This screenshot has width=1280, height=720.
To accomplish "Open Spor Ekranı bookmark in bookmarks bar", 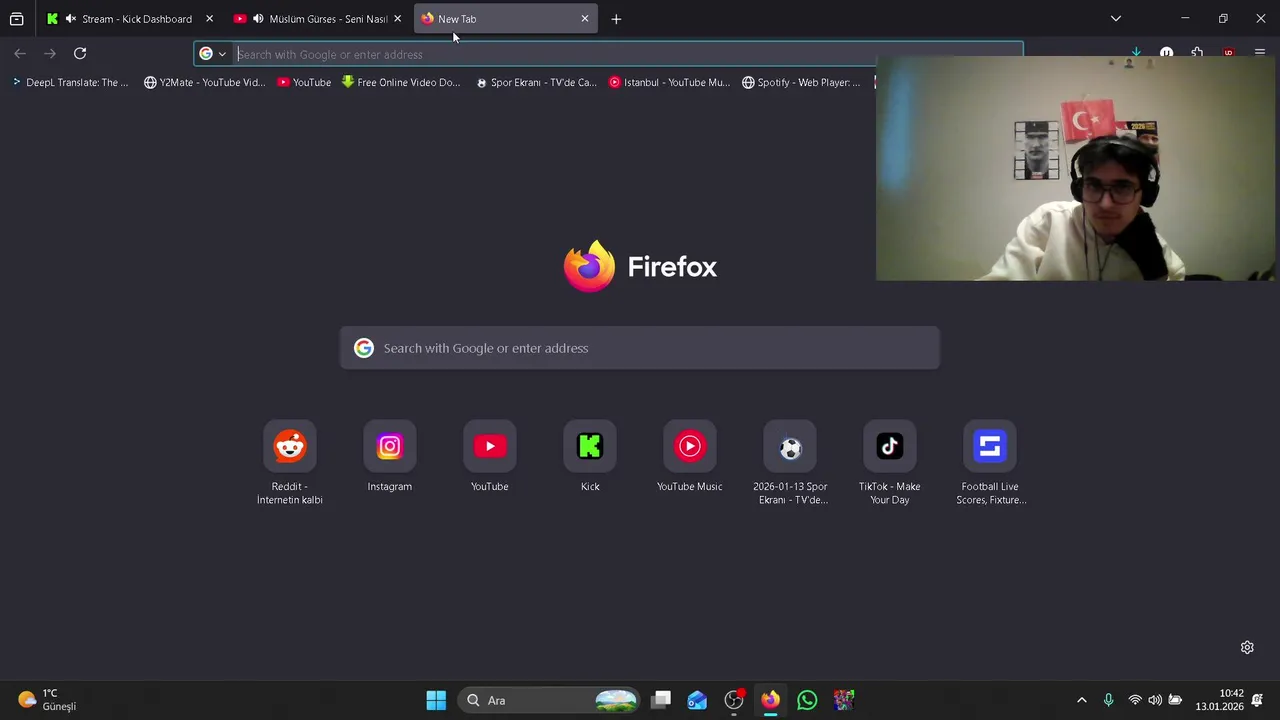I will (536, 82).
